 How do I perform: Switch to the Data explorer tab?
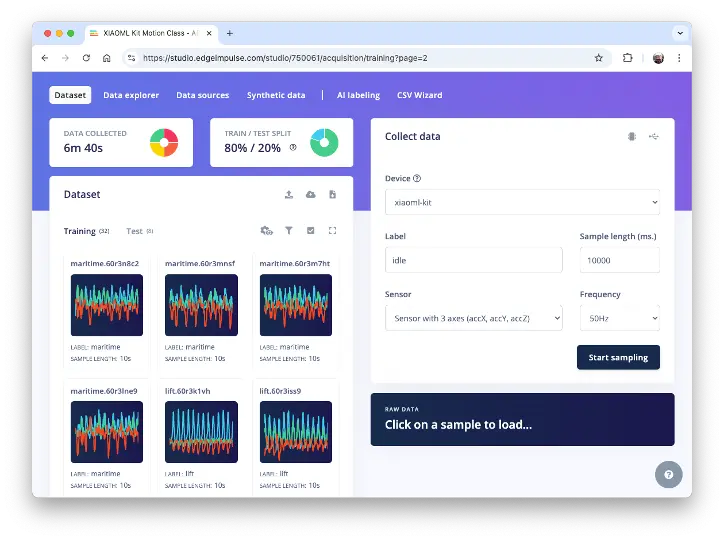point(131,95)
